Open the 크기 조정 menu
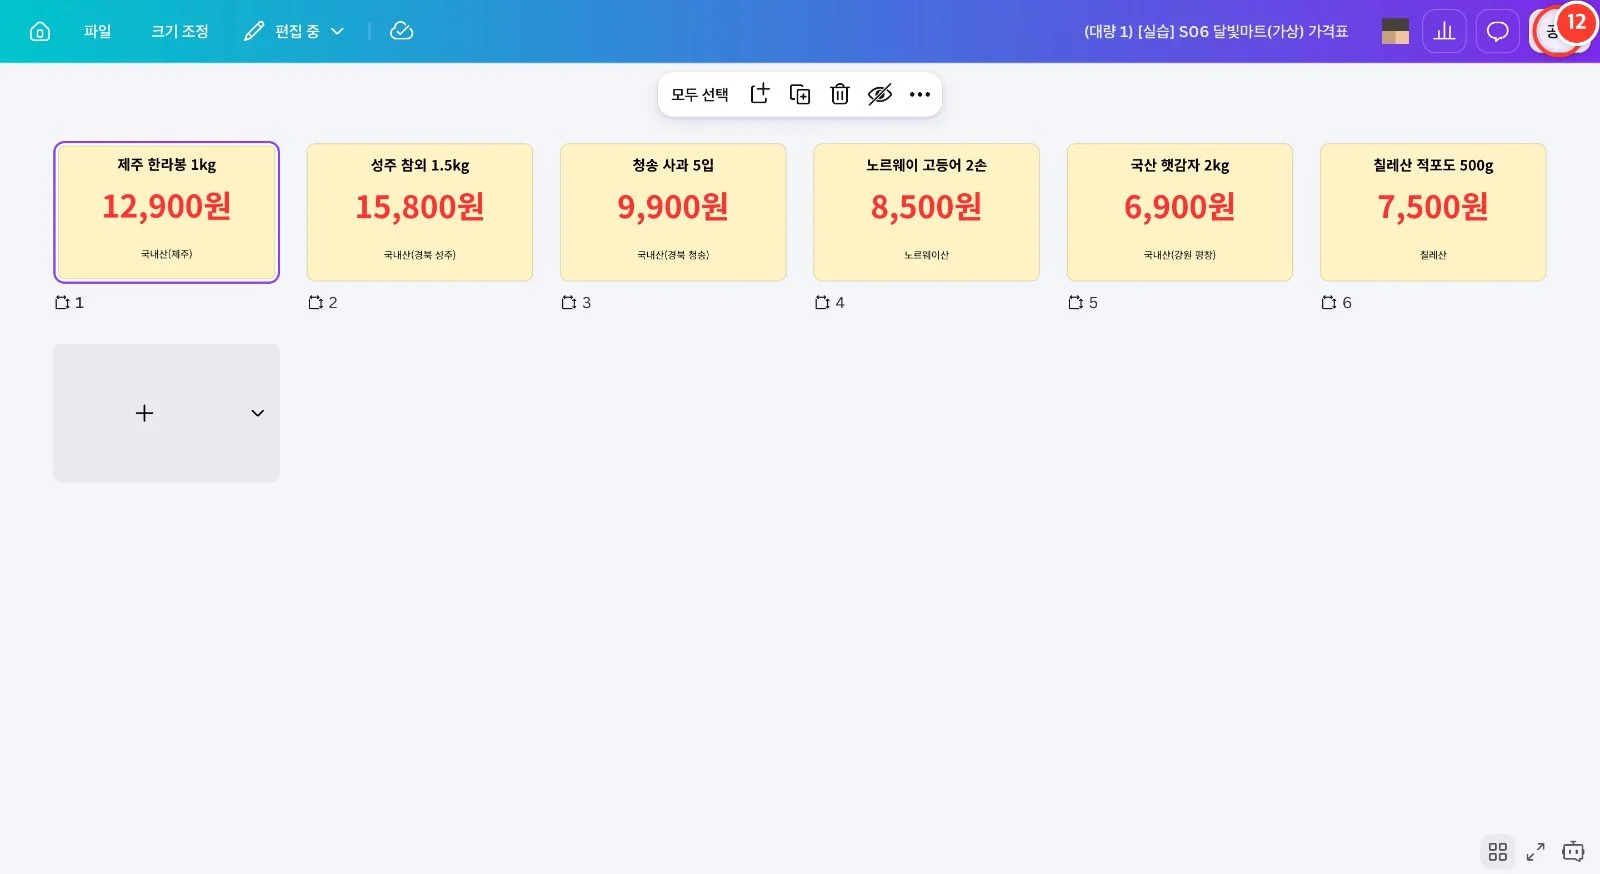This screenshot has height=874, width=1600. pyautogui.click(x=180, y=31)
